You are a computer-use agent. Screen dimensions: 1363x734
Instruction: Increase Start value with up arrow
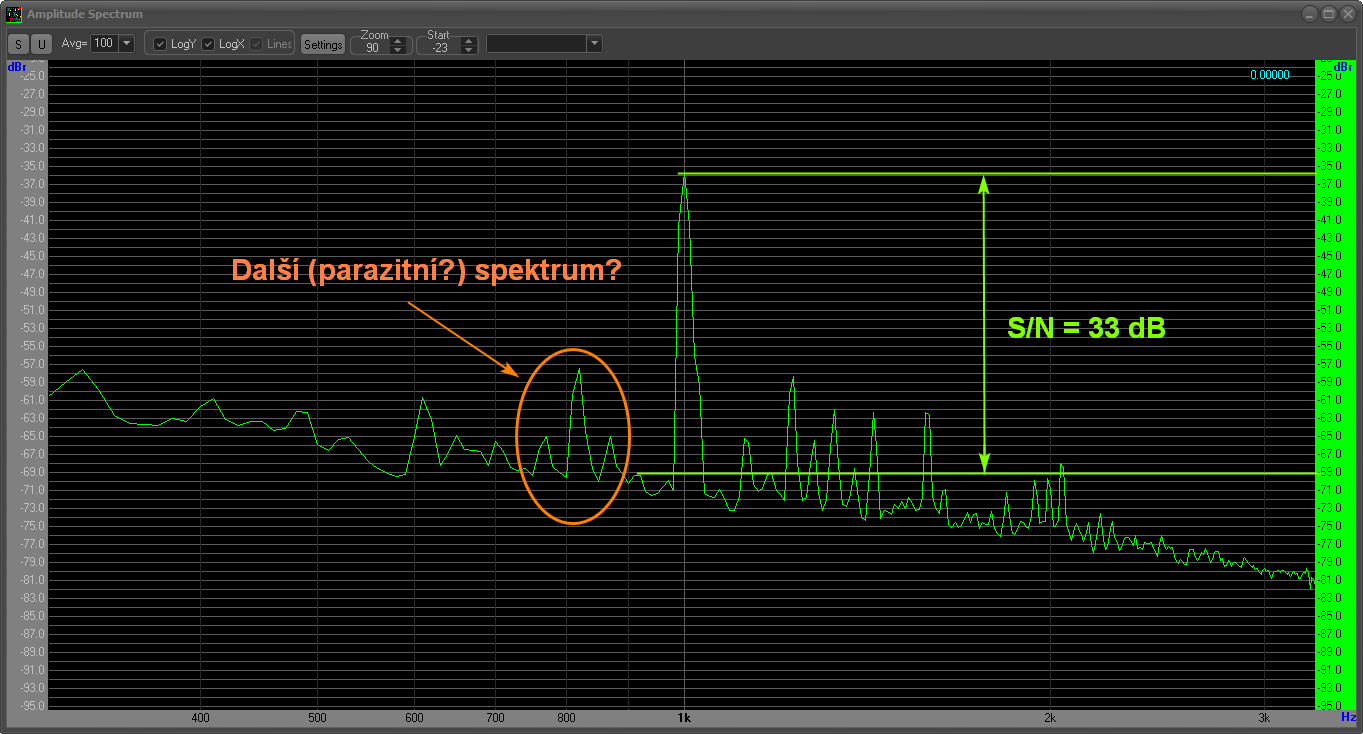click(x=468, y=40)
